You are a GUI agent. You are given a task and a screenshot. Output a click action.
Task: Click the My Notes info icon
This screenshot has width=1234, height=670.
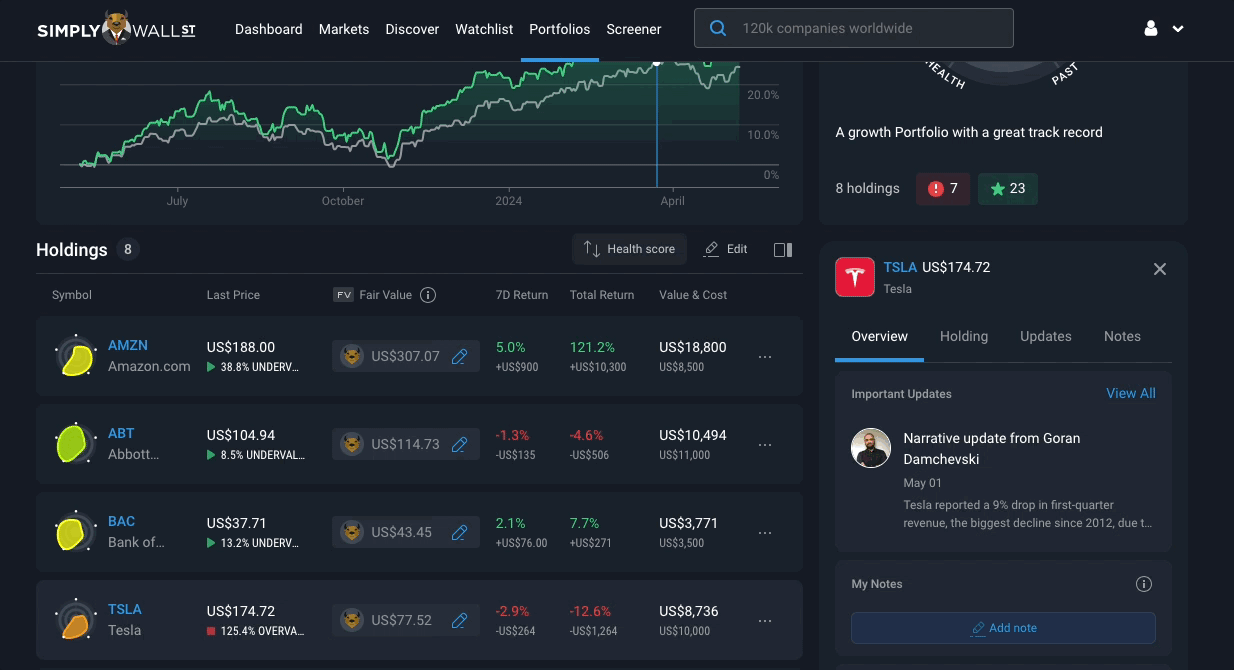tap(1144, 584)
